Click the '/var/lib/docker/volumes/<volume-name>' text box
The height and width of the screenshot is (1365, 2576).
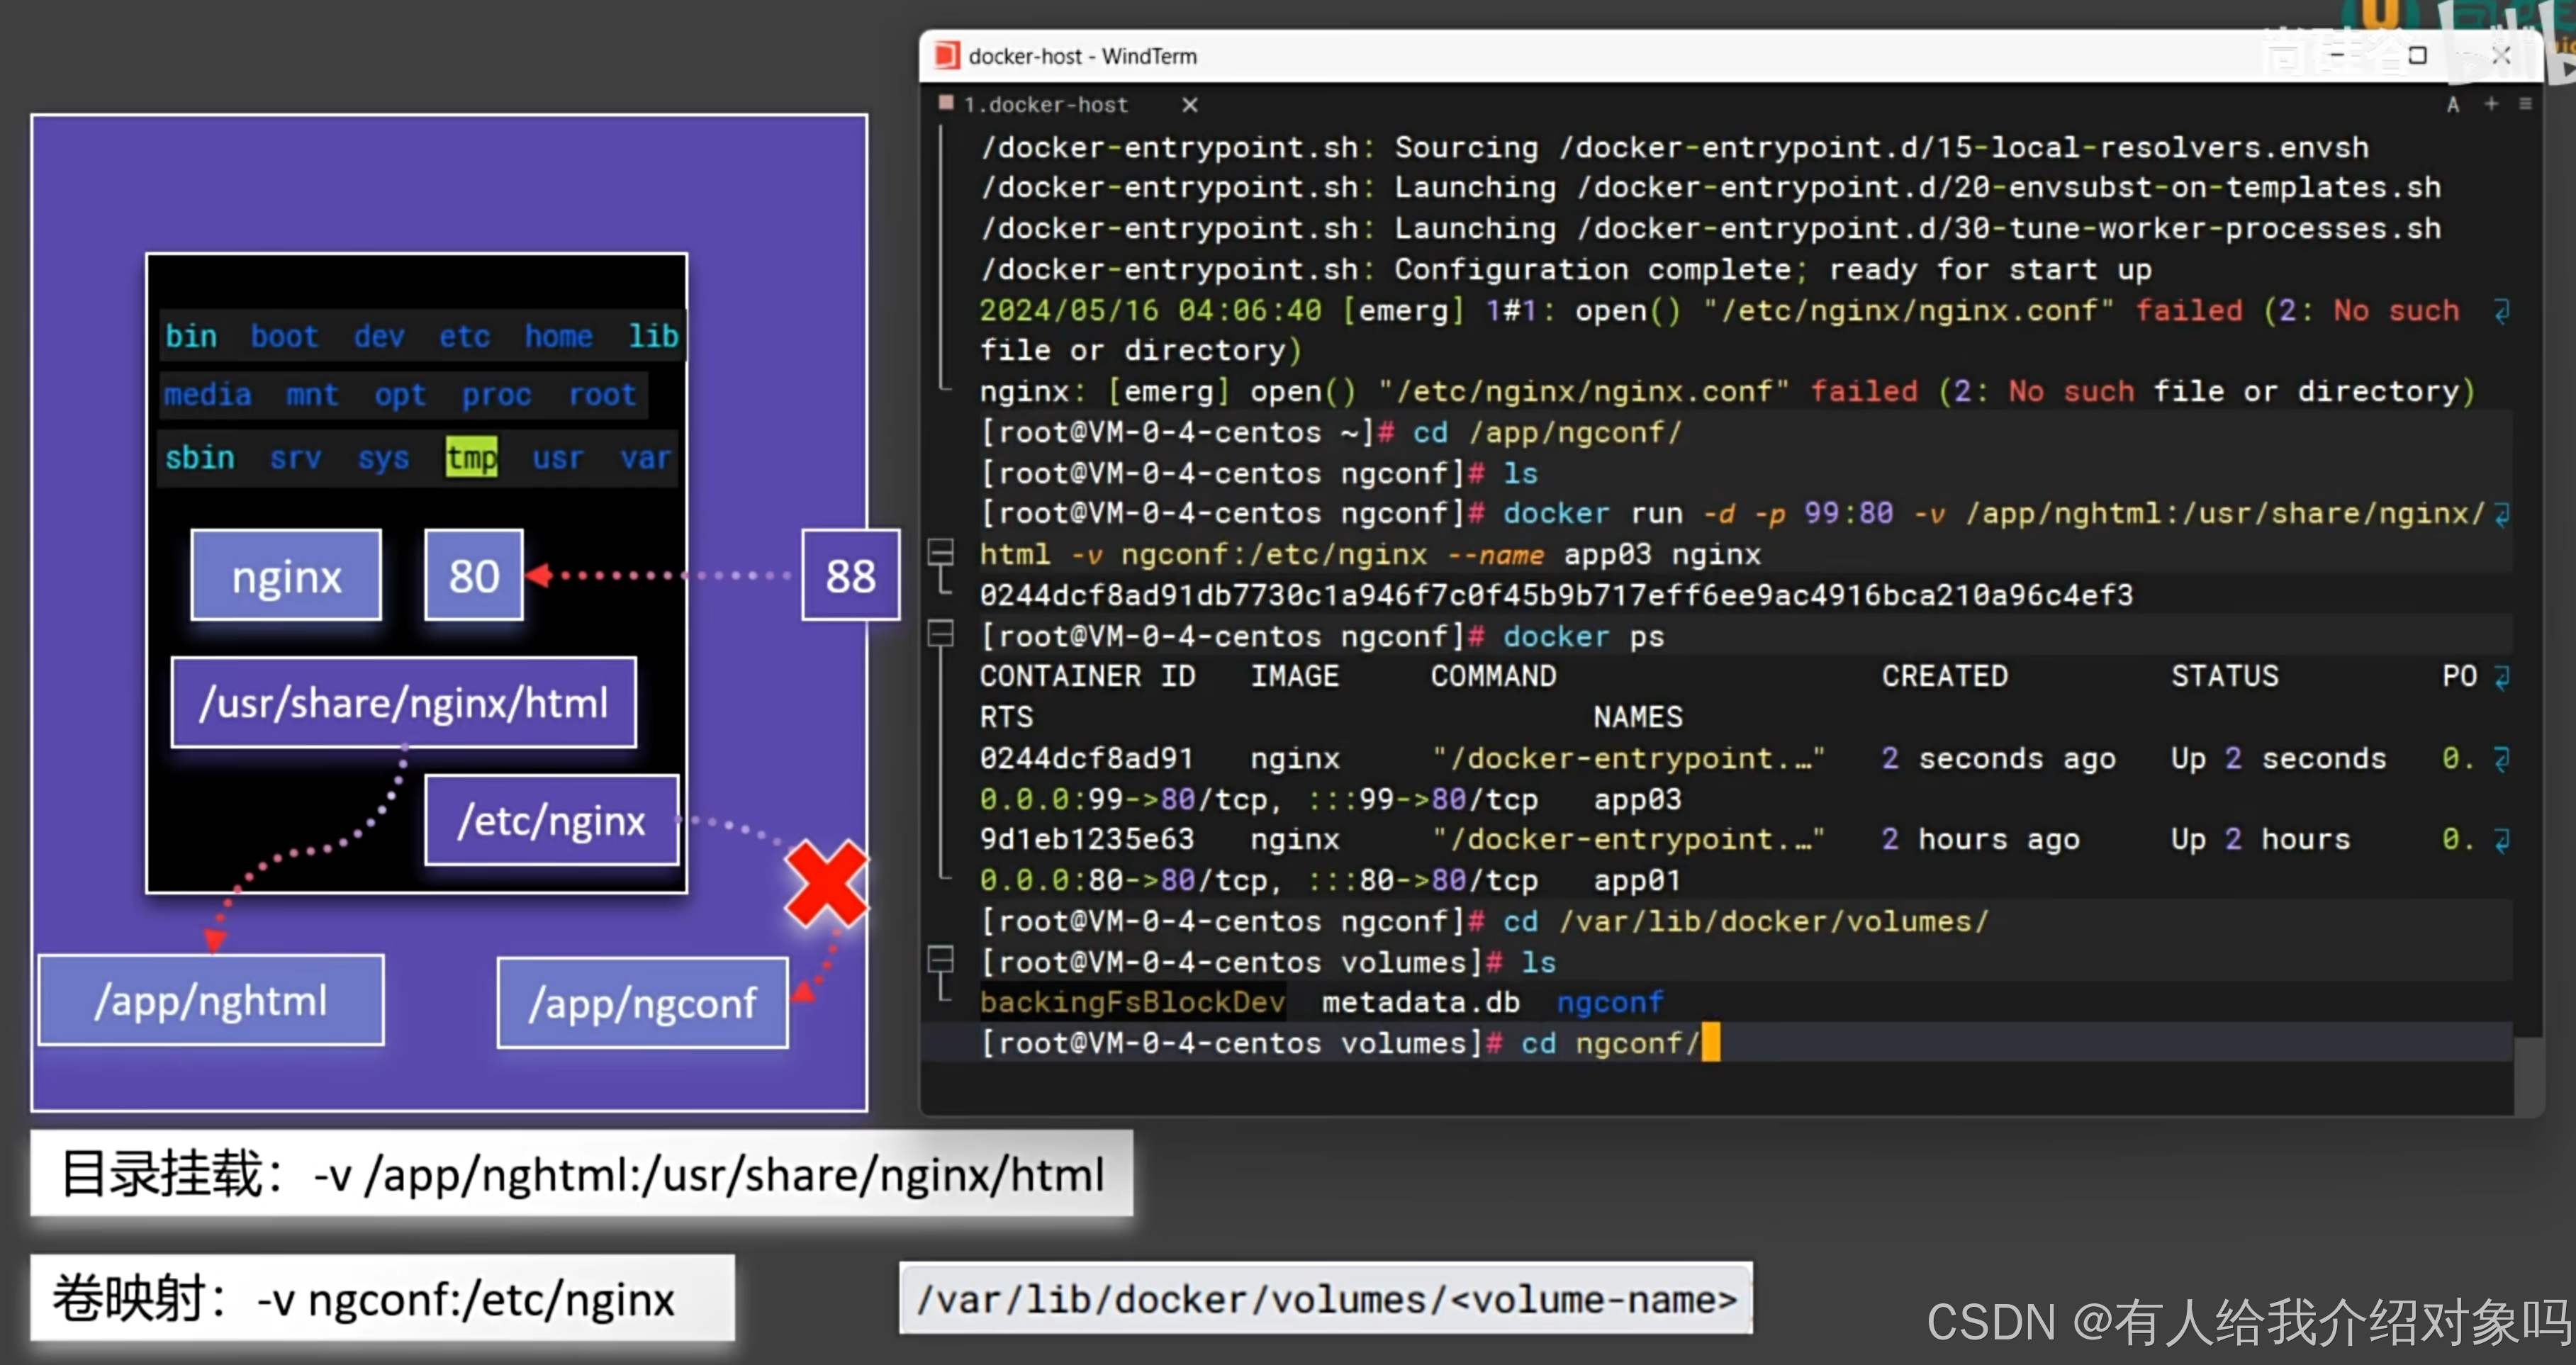click(x=1326, y=1298)
